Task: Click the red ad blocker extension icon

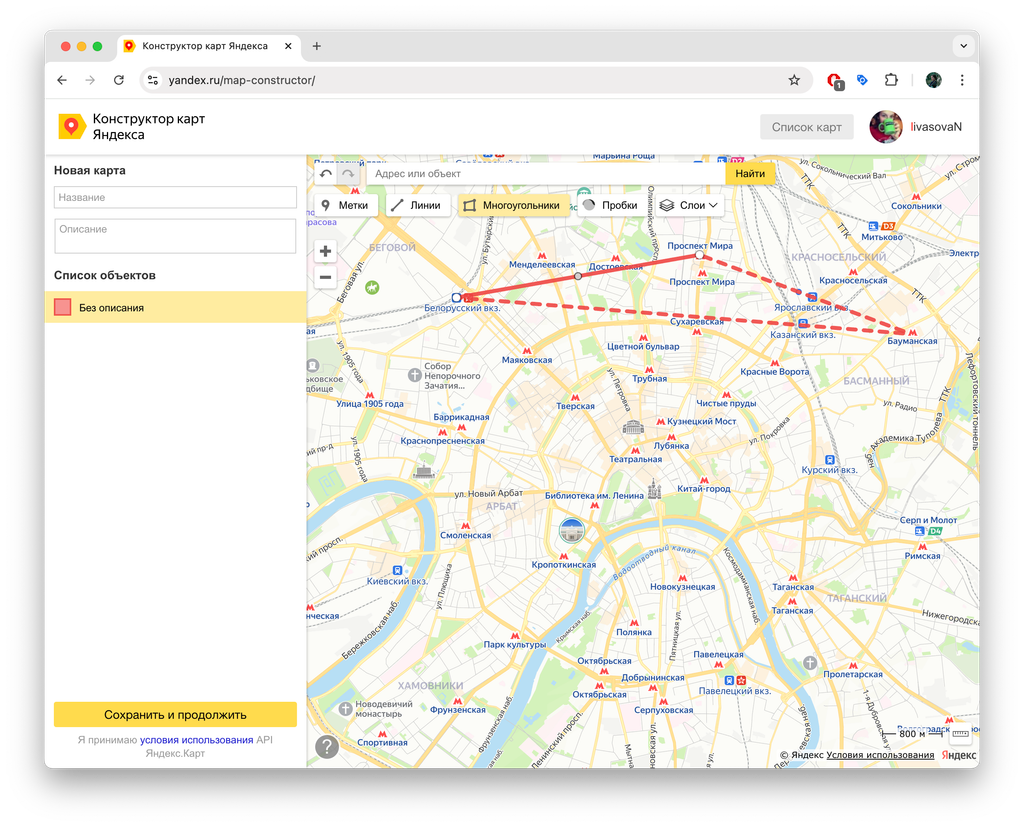Action: click(x=834, y=81)
